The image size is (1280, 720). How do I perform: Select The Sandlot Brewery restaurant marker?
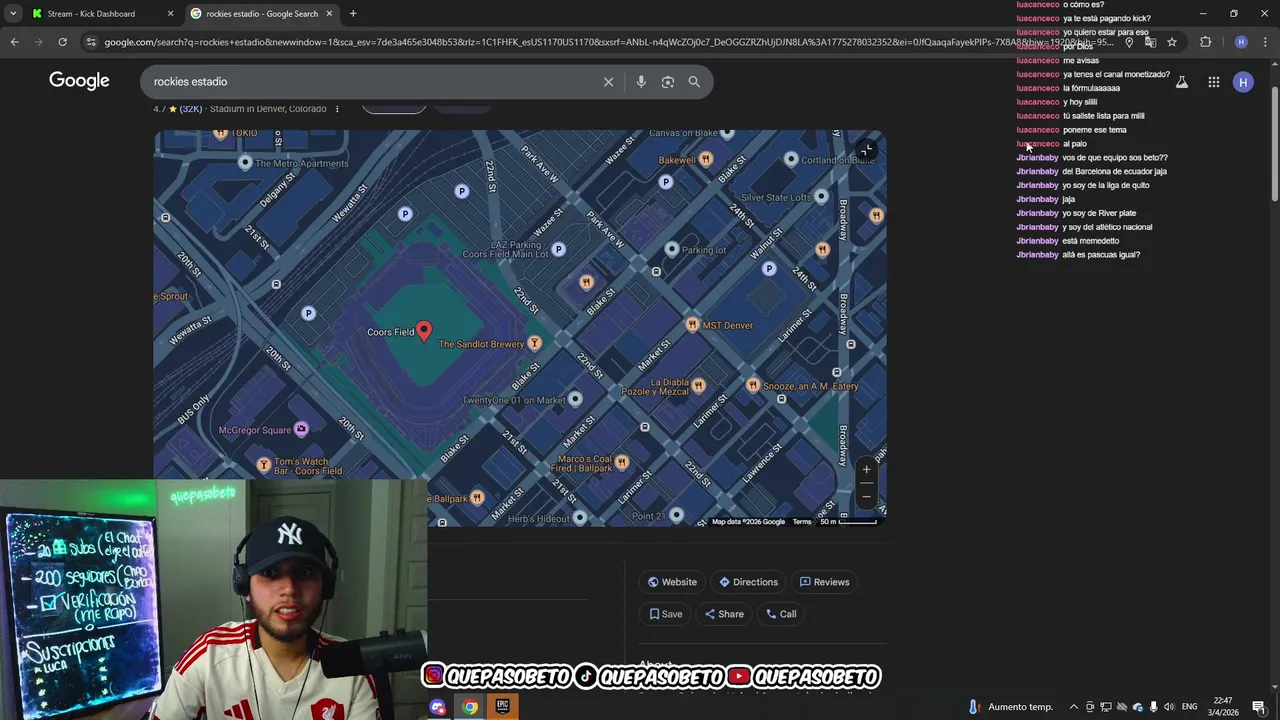(x=535, y=344)
